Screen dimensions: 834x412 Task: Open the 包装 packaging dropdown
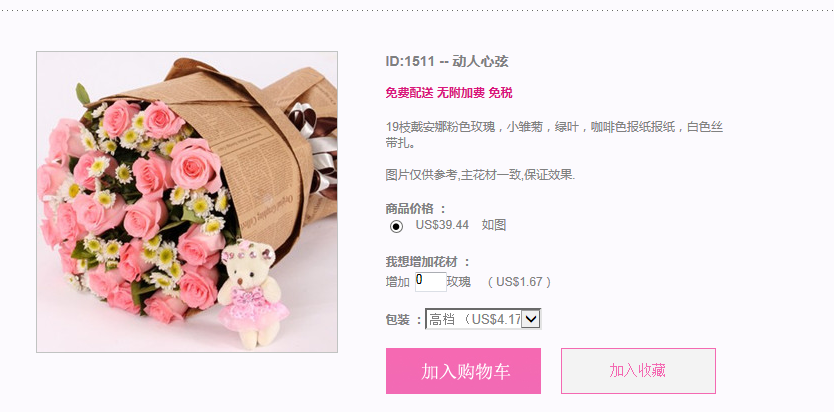click(x=483, y=319)
